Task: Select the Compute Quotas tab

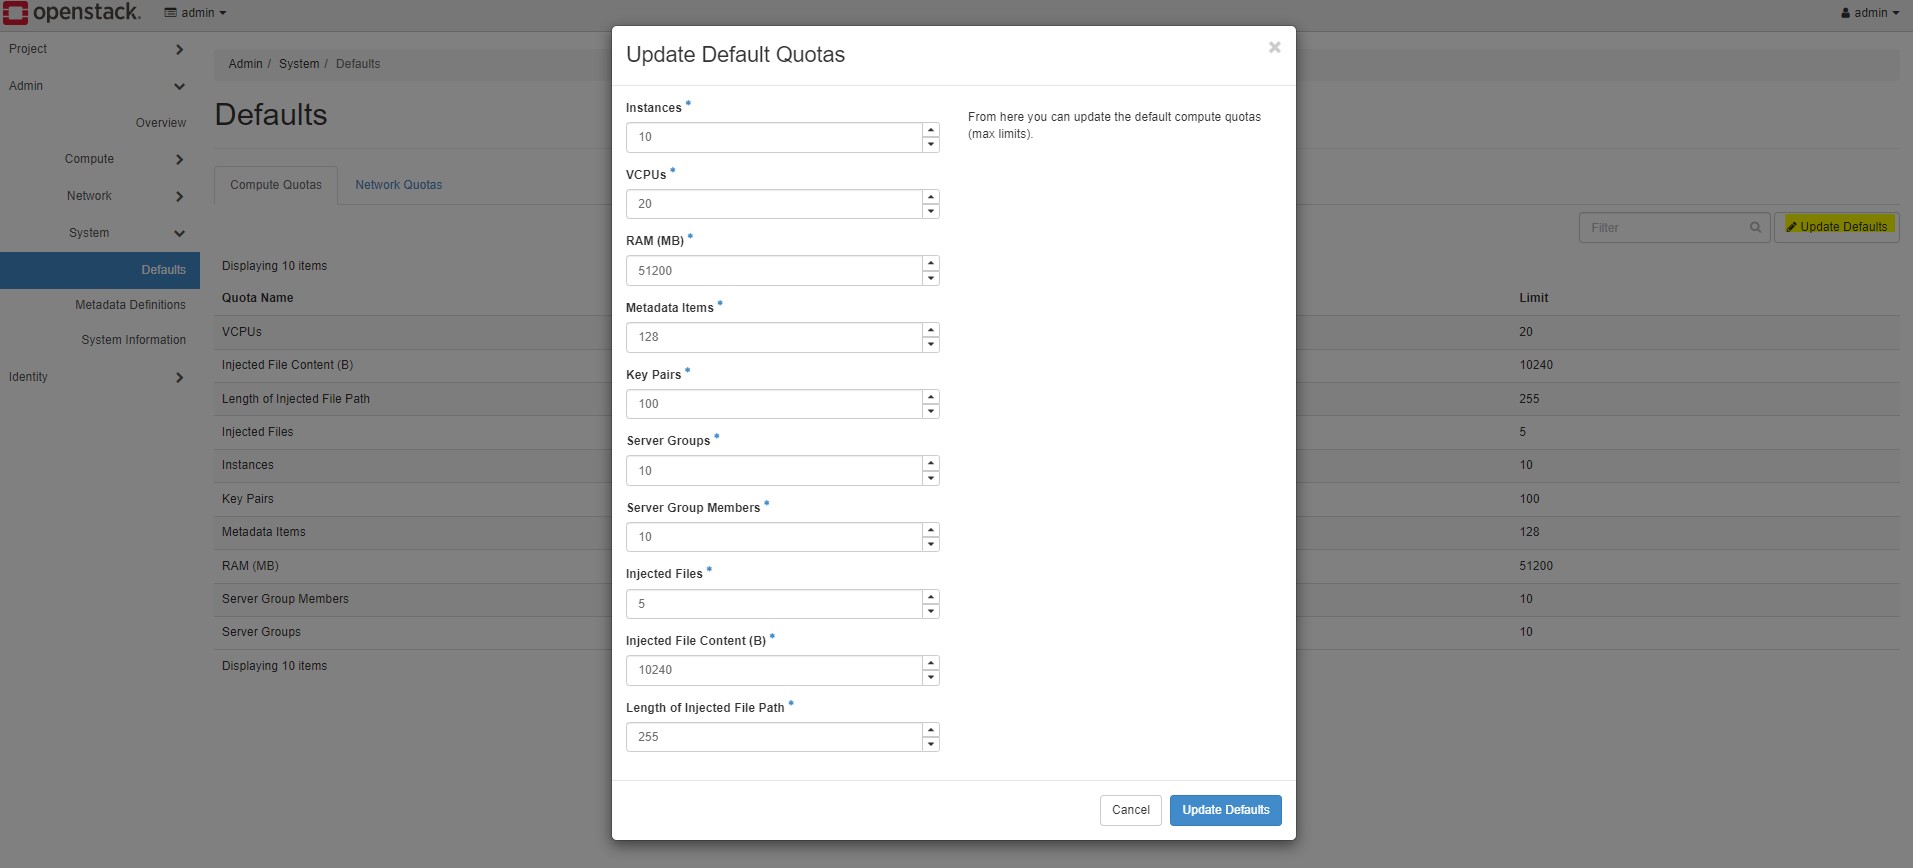Action: (276, 185)
